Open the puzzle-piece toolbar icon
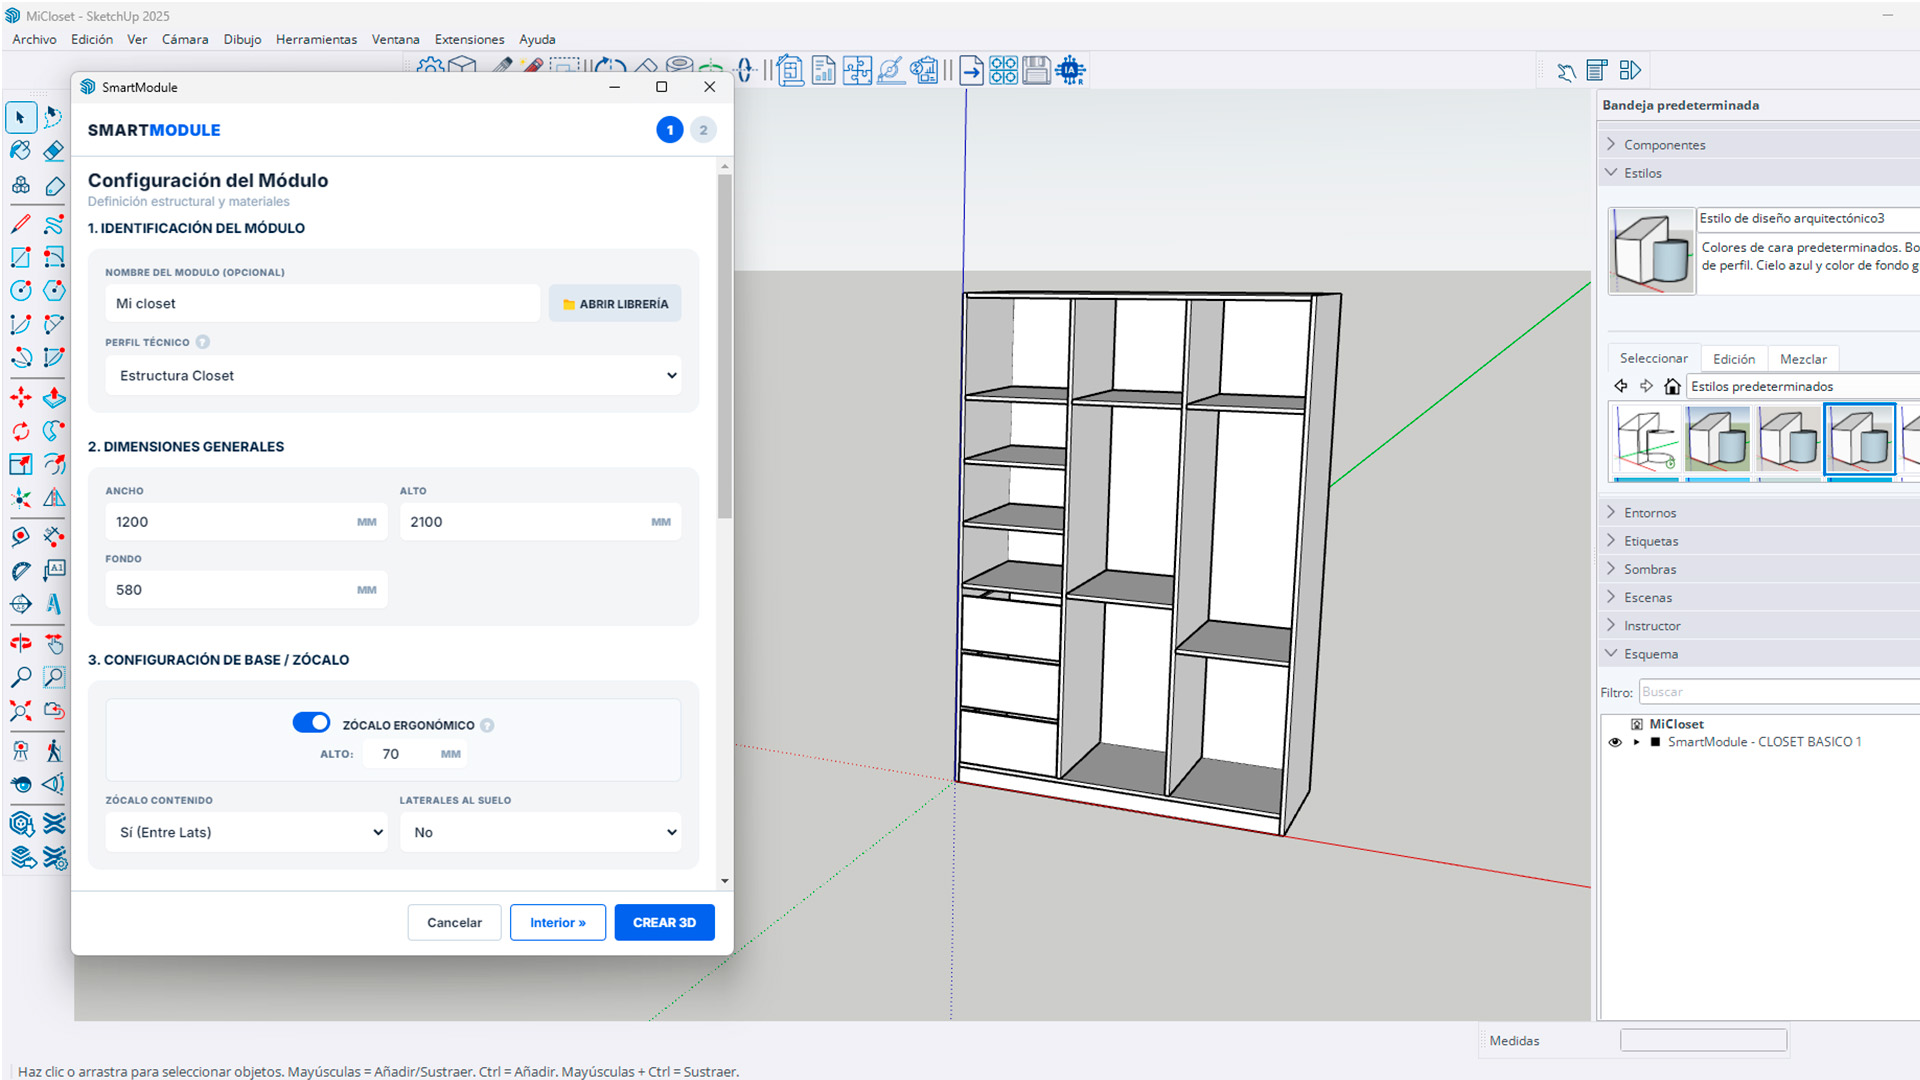Screen dimensions: 1920x1080 [857, 70]
